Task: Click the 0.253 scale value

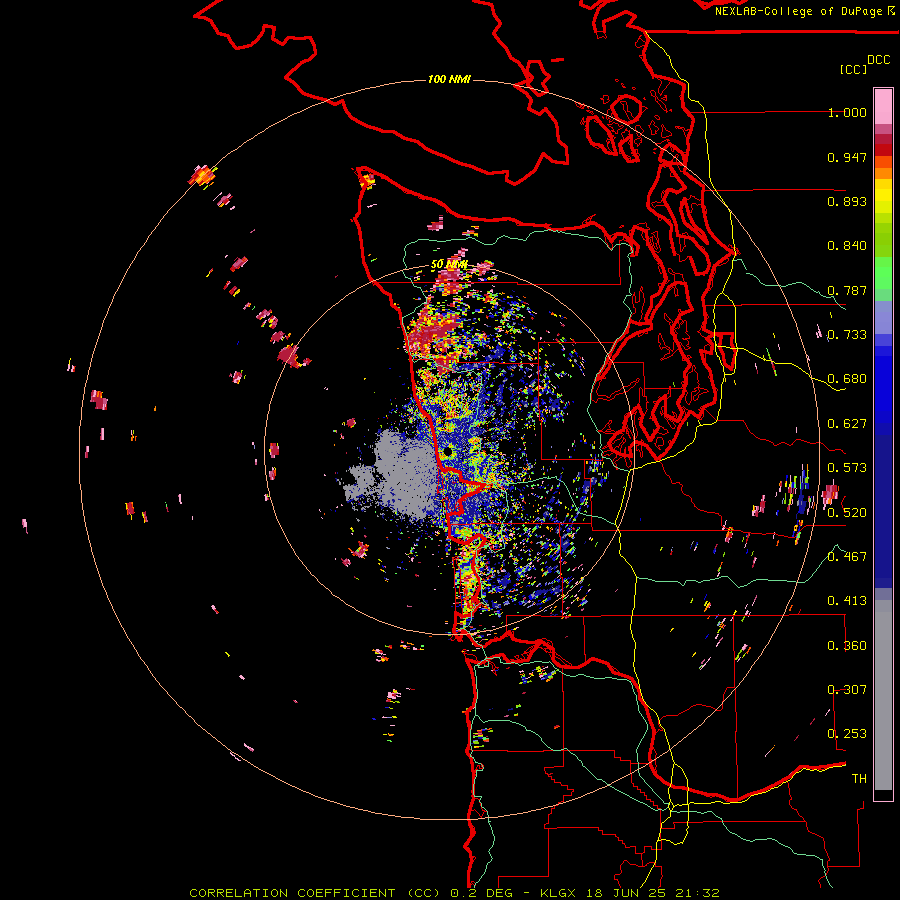Action: pos(847,734)
